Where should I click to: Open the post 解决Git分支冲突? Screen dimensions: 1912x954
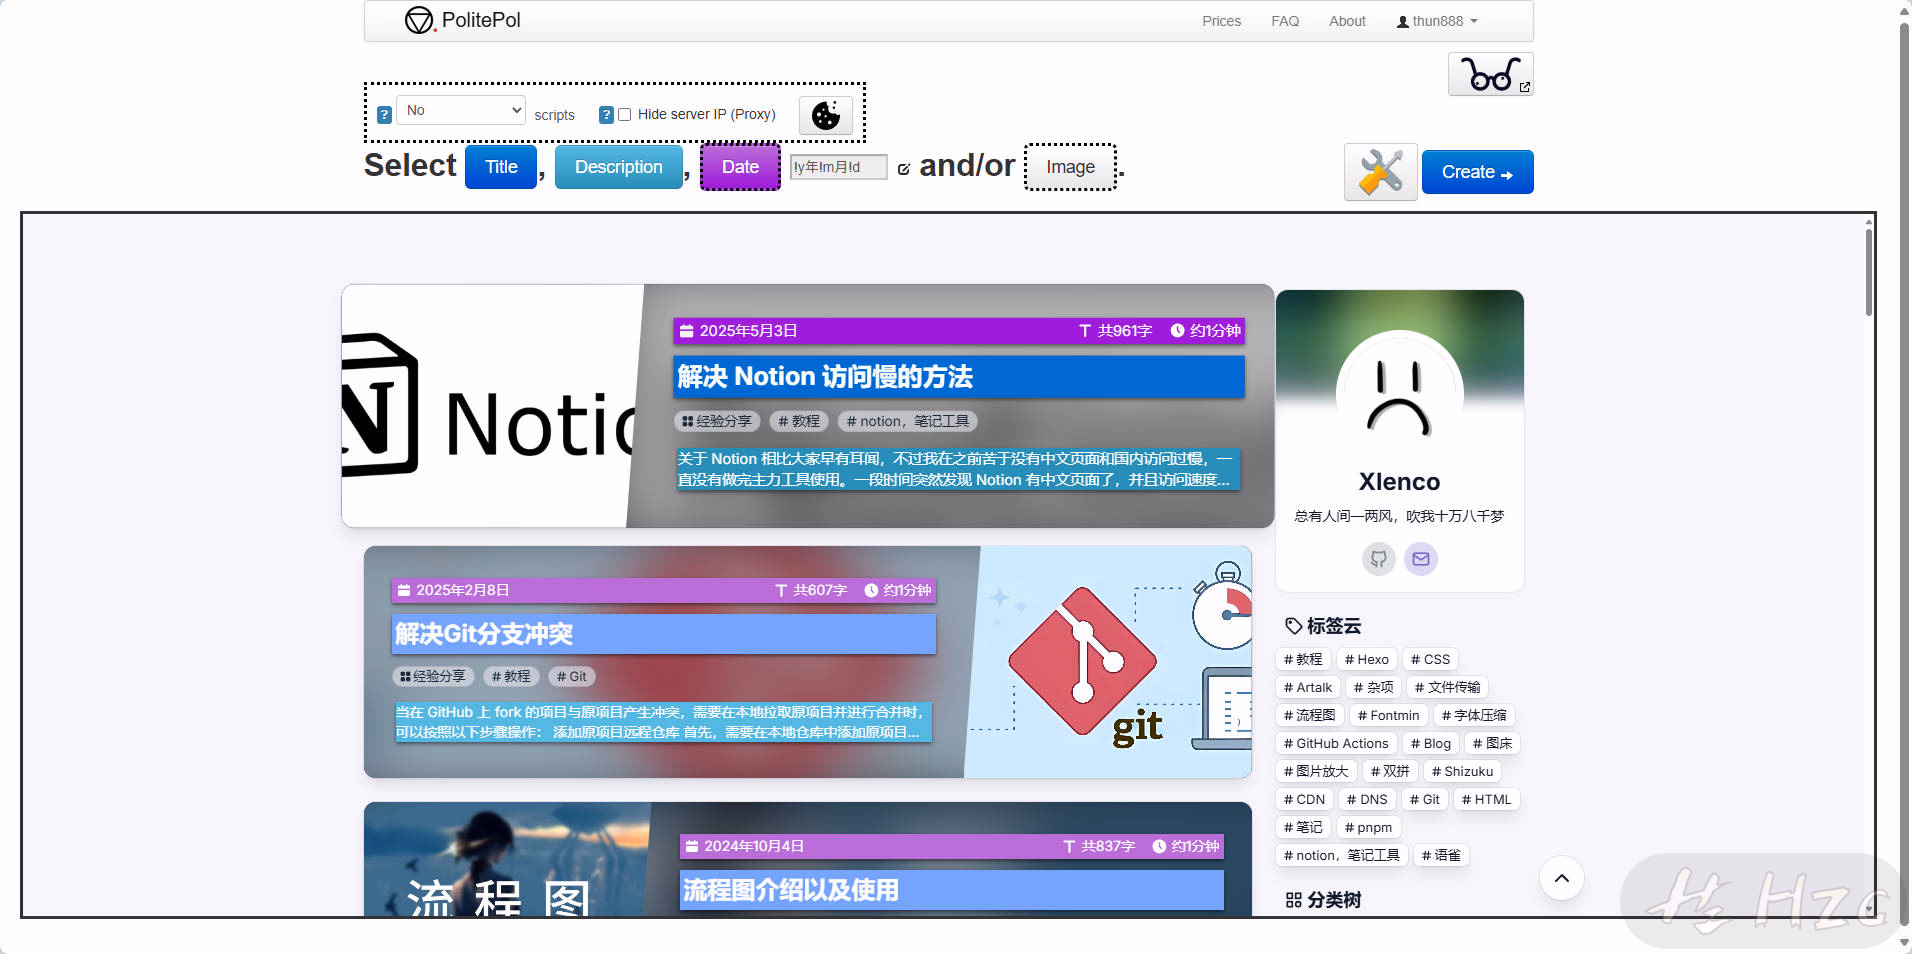click(x=484, y=634)
